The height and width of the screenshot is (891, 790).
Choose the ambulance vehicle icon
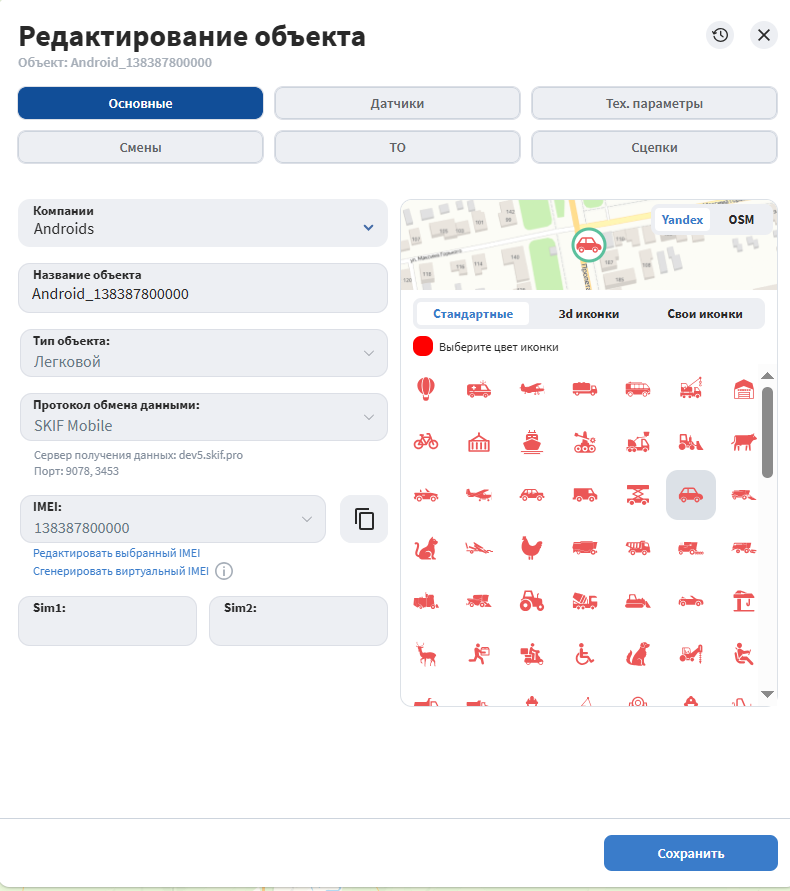click(x=479, y=389)
